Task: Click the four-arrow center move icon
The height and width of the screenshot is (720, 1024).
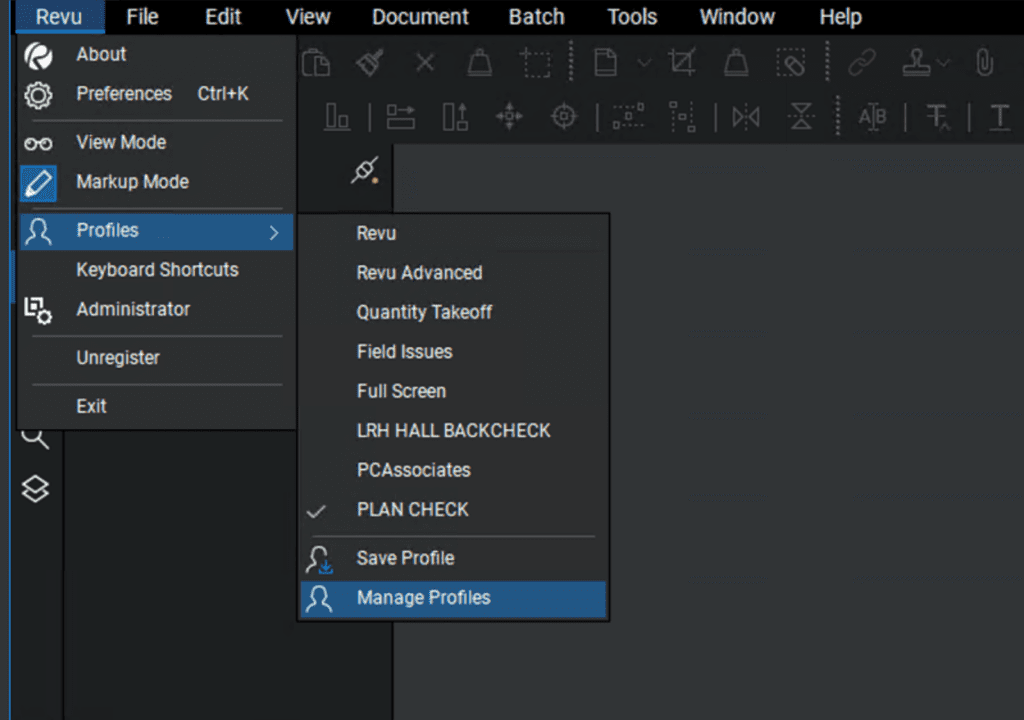Action: (509, 118)
